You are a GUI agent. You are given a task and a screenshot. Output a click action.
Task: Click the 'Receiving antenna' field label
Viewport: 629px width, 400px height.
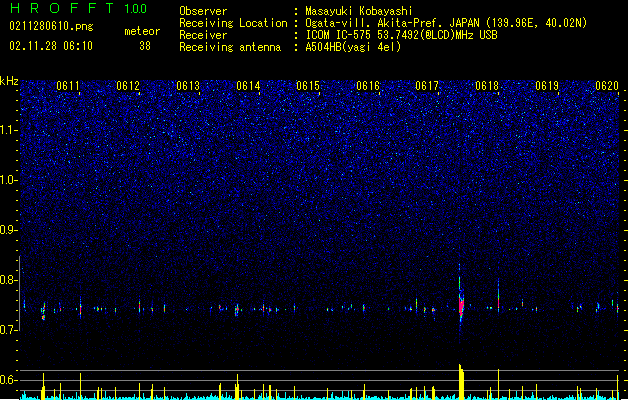(230, 47)
